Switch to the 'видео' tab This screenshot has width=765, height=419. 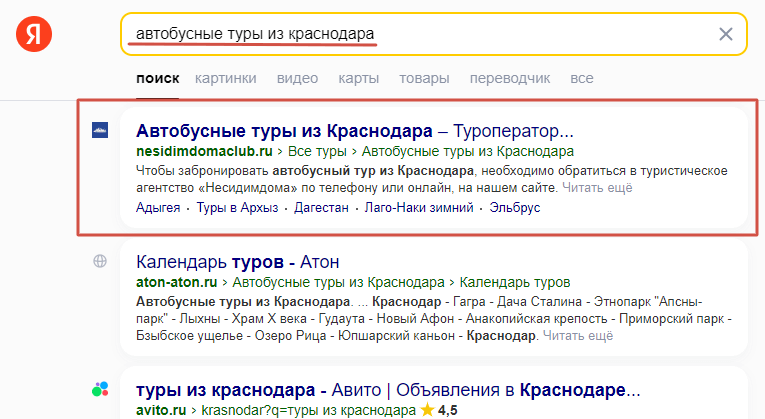click(x=297, y=79)
